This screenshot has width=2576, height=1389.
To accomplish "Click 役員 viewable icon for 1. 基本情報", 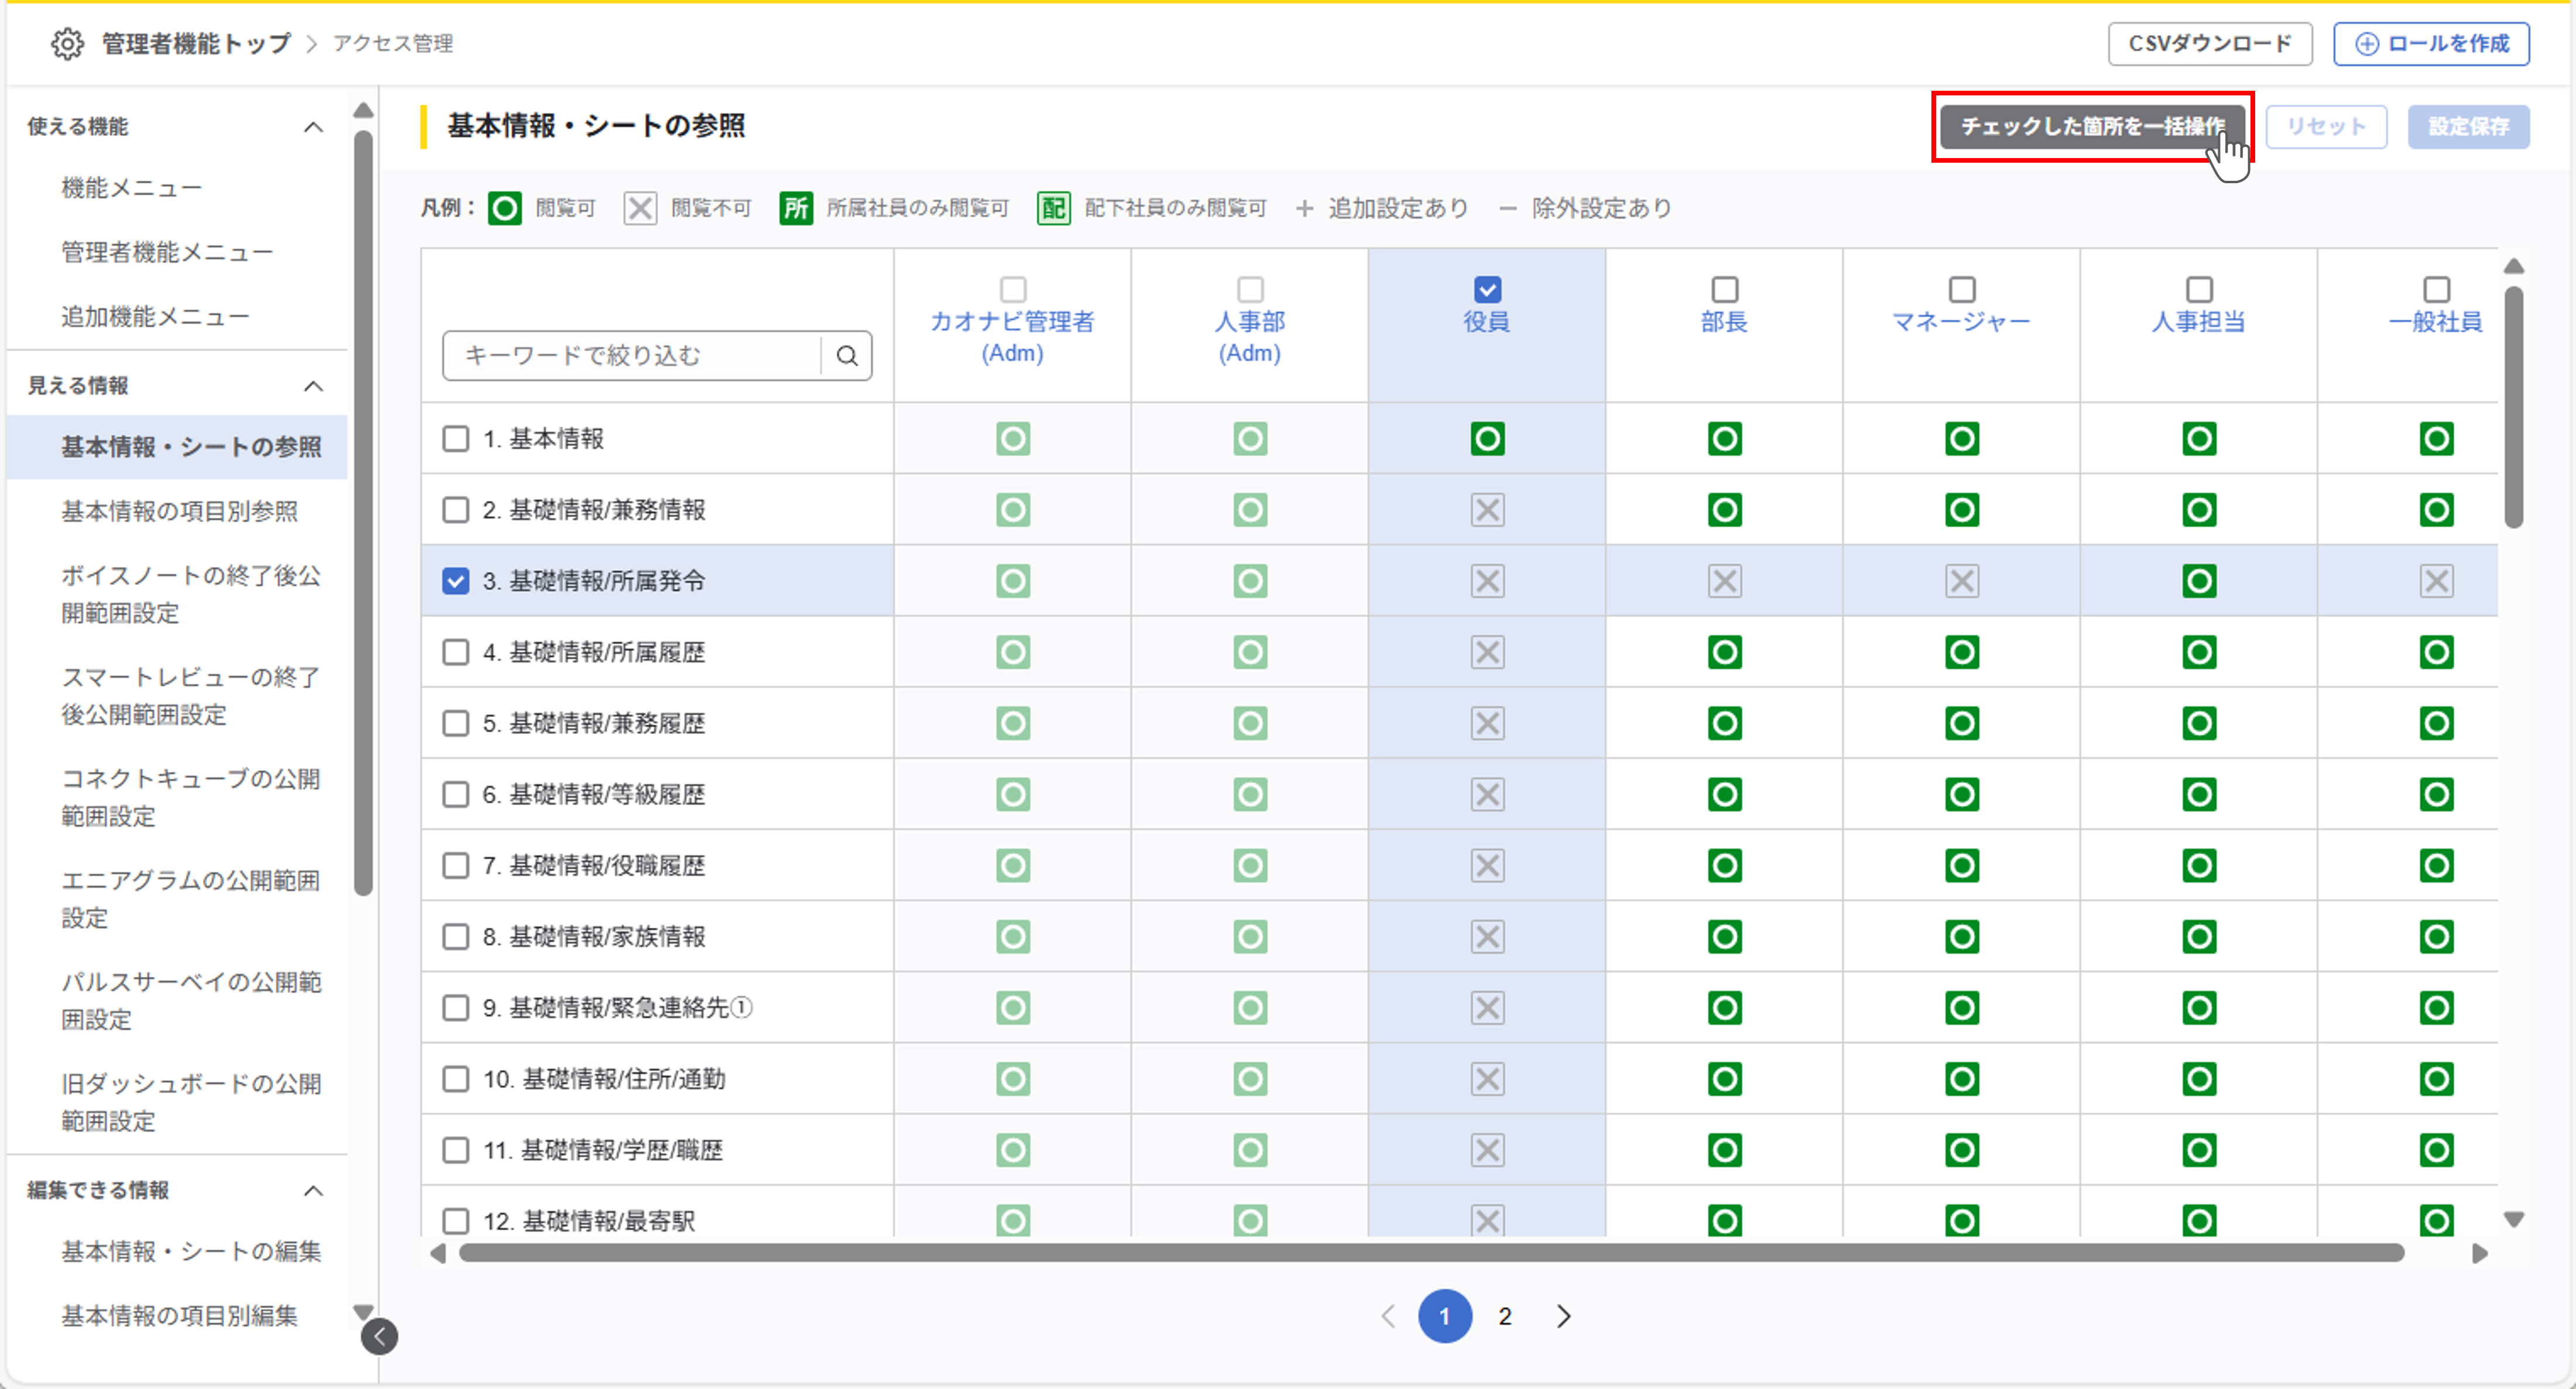I will tap(1487, 439).
